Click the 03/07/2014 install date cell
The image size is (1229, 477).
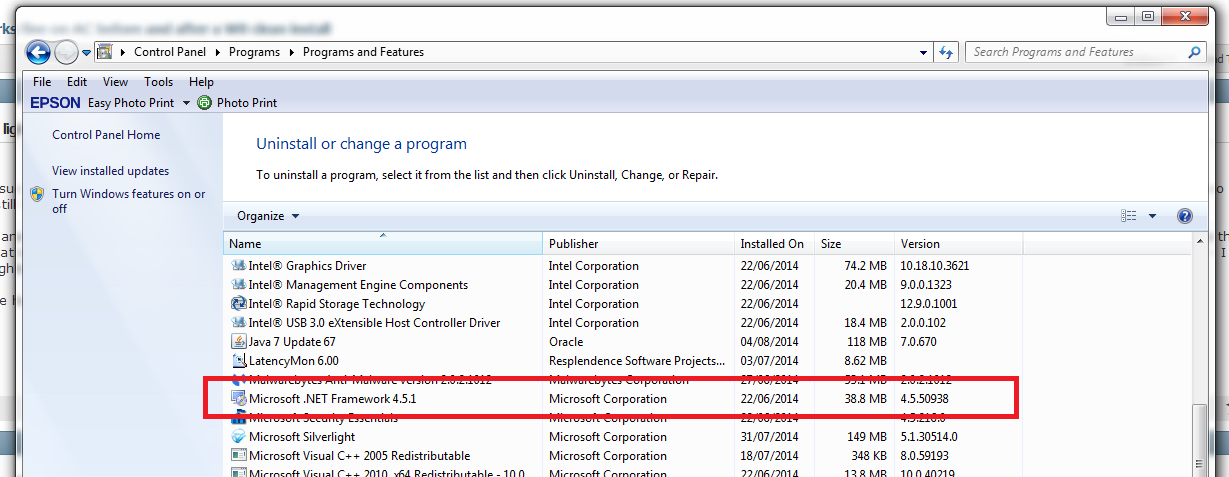click(769, 361)
